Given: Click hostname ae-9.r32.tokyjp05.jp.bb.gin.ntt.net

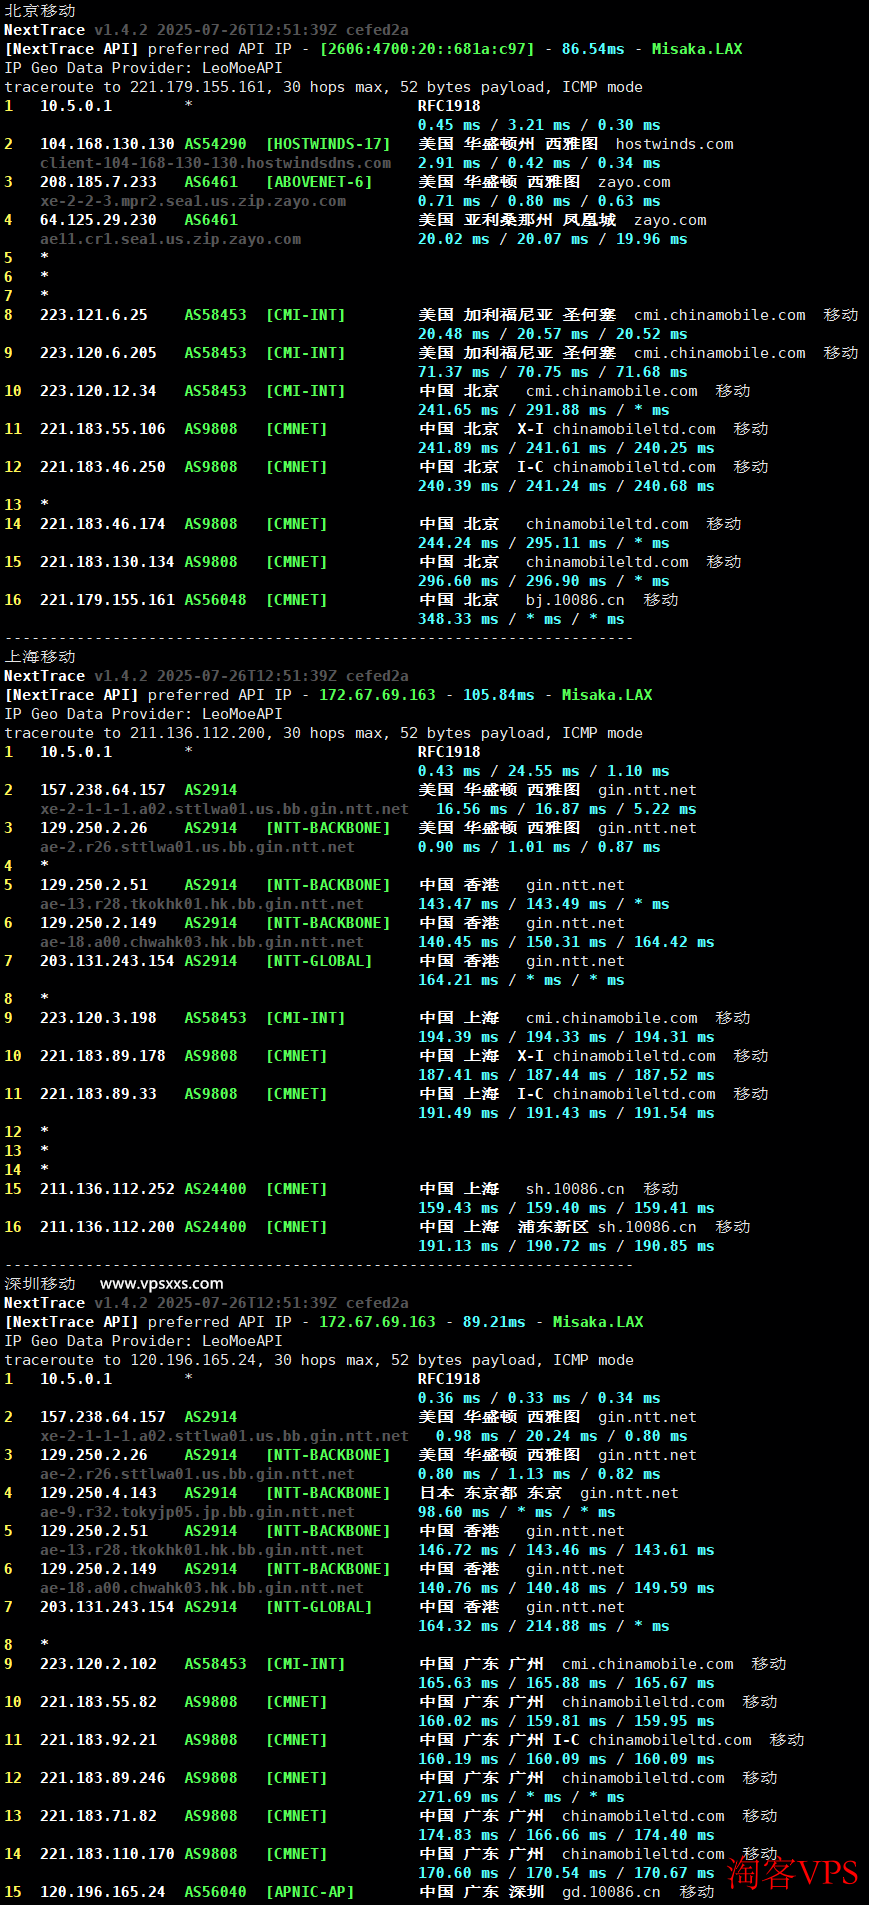Looking at the screenshot, I should pyautogui.click(x=197, y=1512).
